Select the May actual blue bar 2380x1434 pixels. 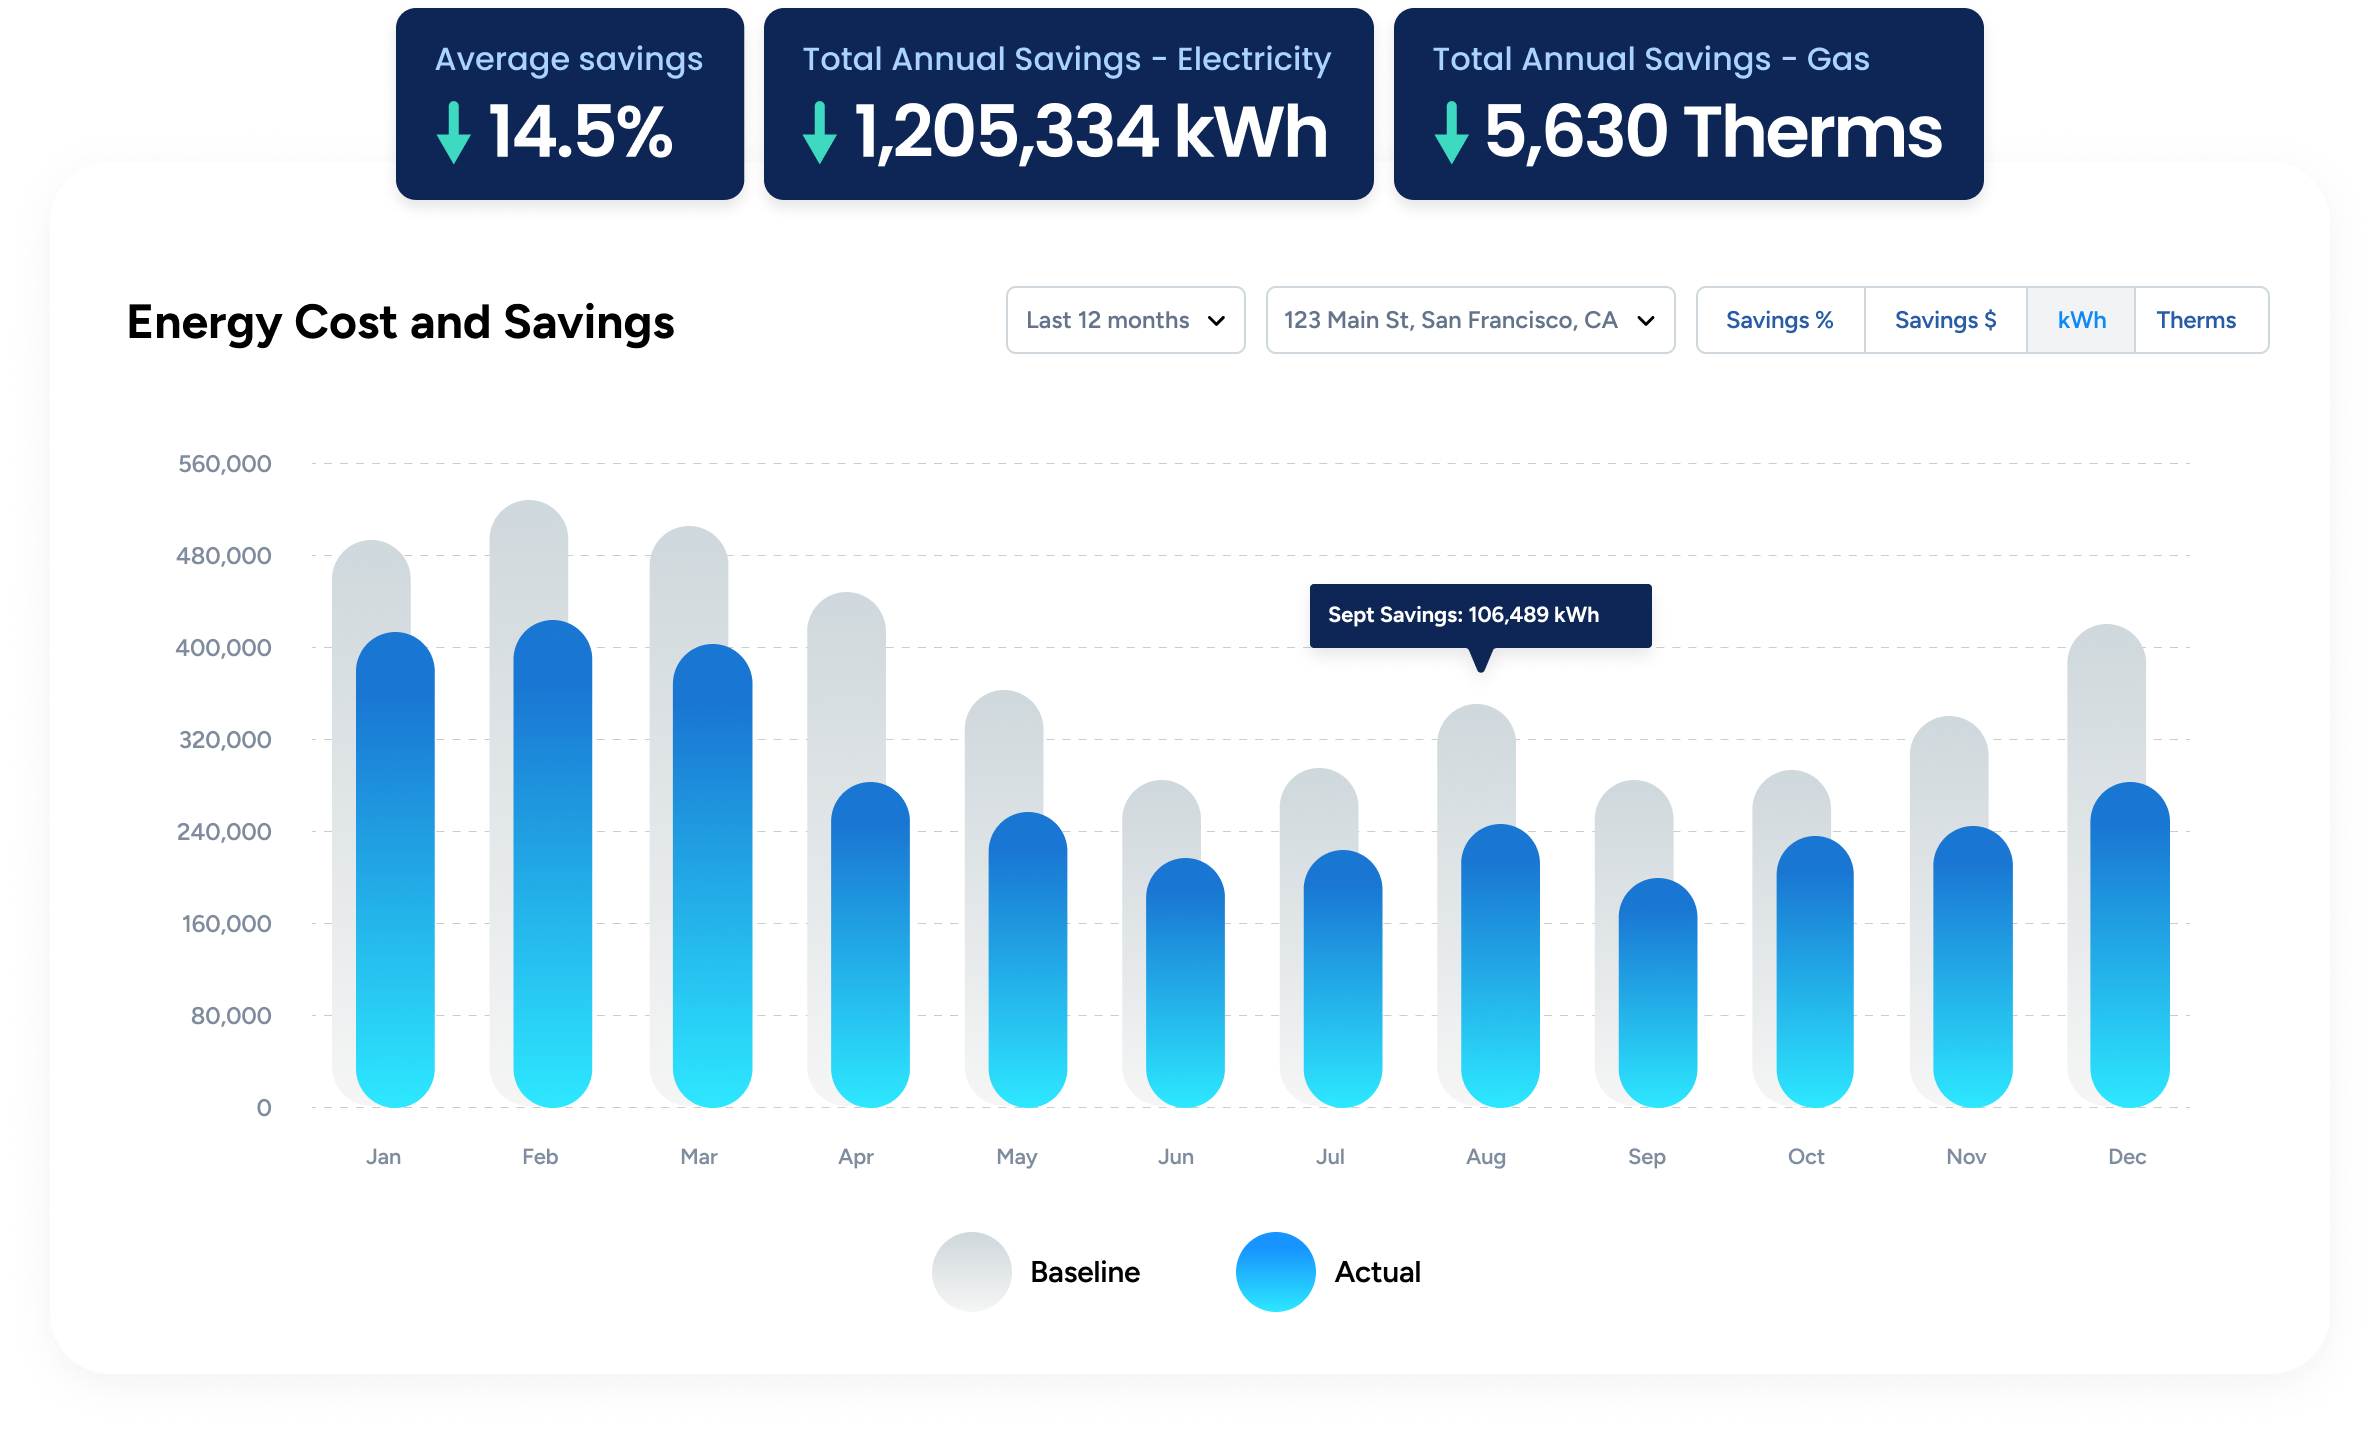pyautogui.click(x=1027, y=960)
